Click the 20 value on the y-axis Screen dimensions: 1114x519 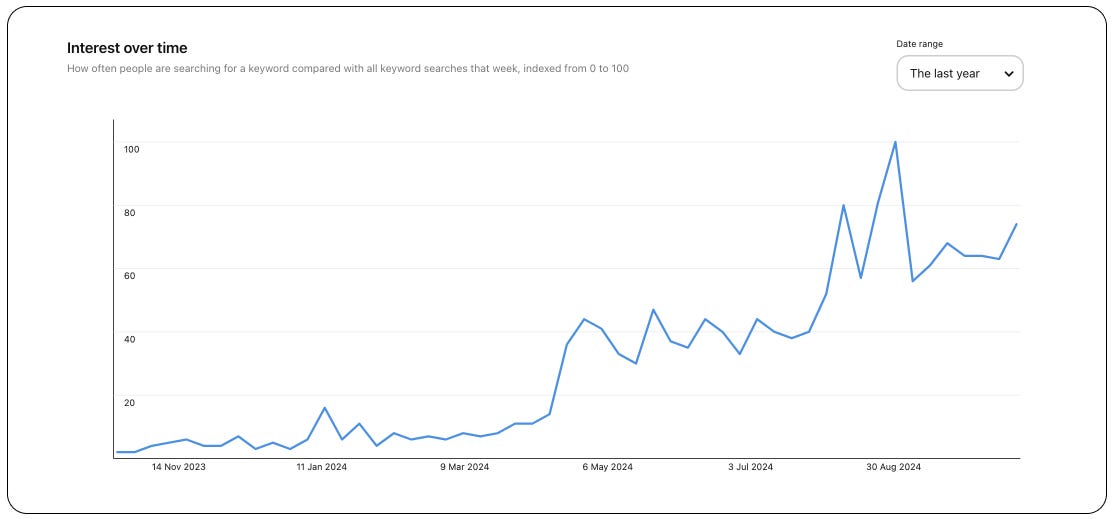coord(130,403)
